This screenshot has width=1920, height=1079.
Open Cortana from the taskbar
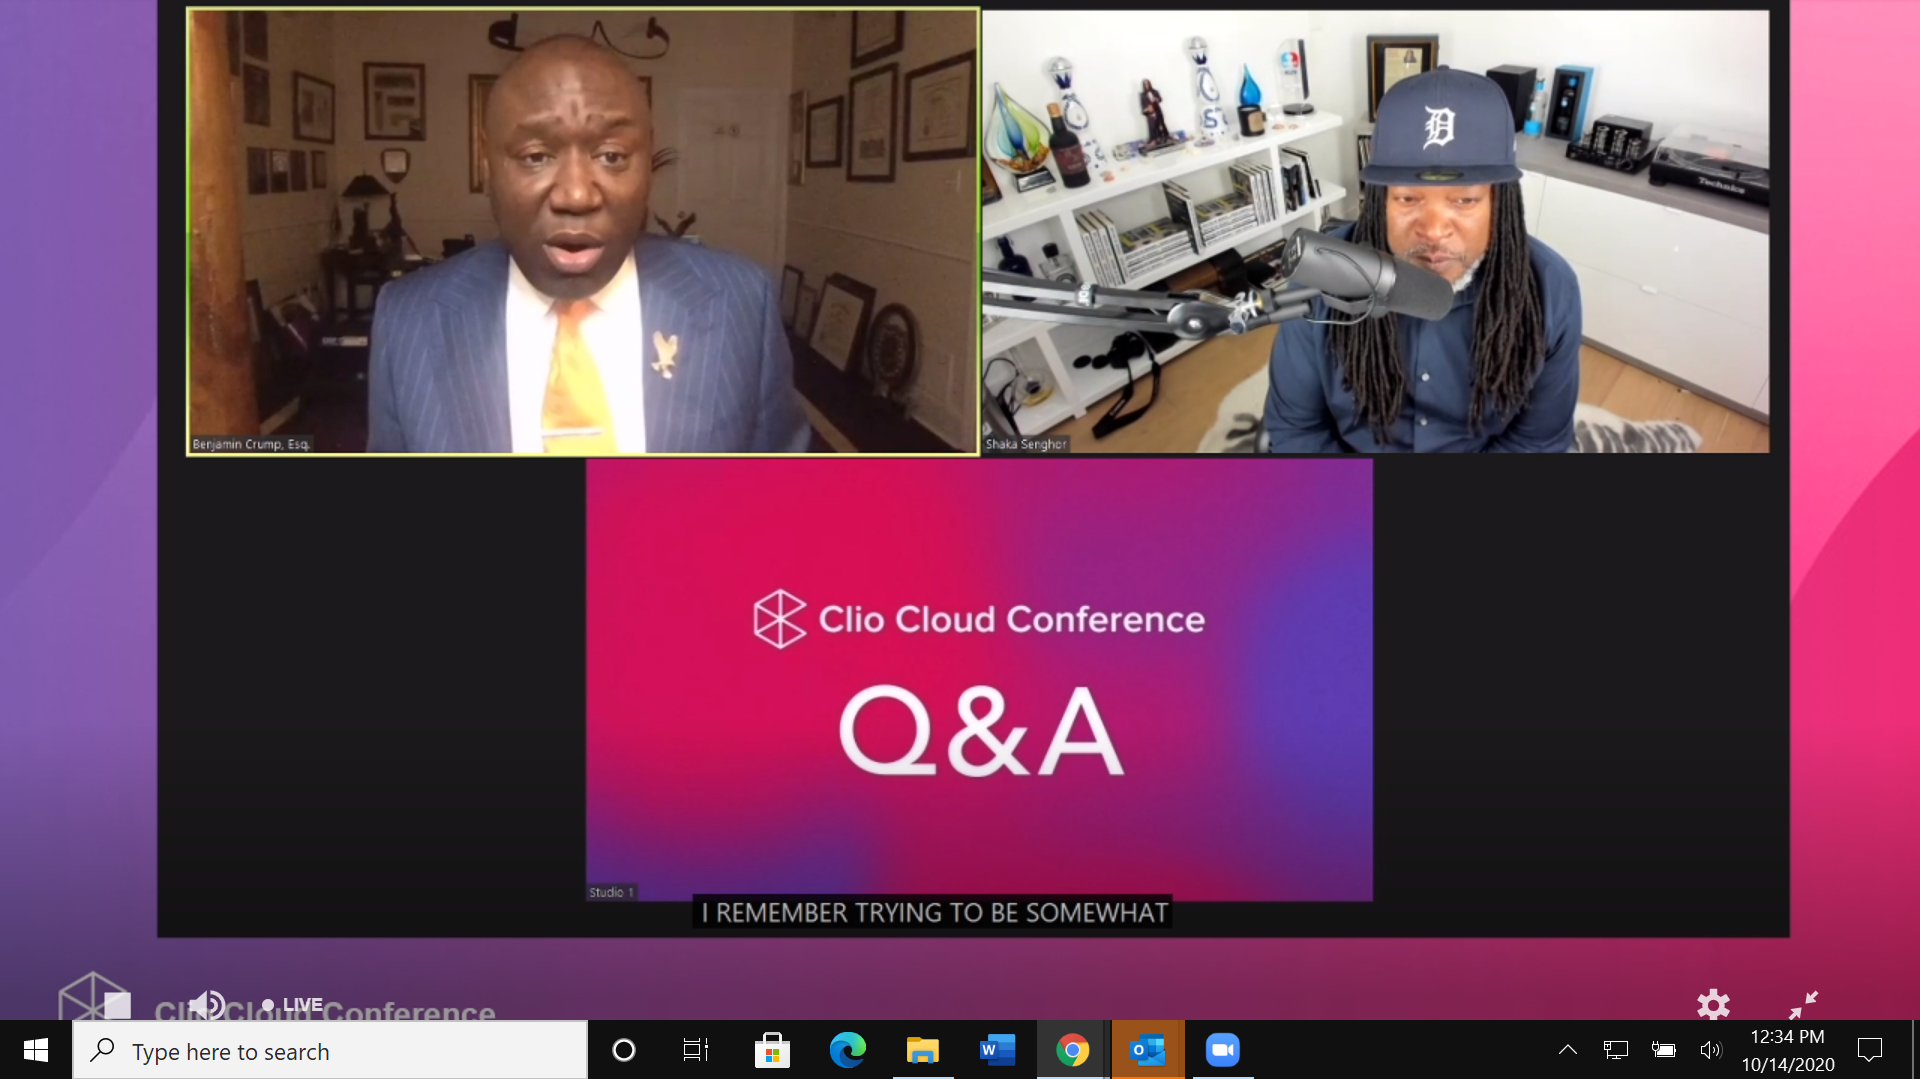pos(624,1050)
